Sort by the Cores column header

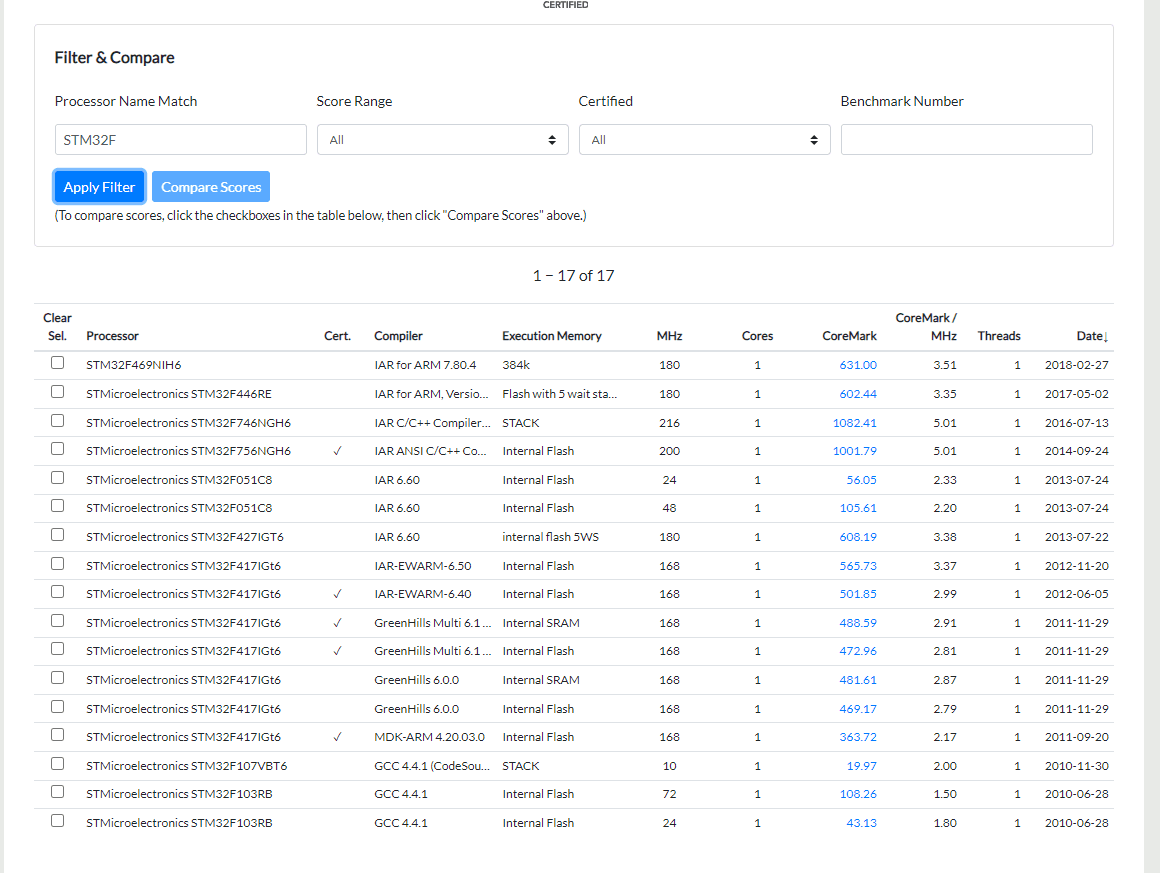757,335
